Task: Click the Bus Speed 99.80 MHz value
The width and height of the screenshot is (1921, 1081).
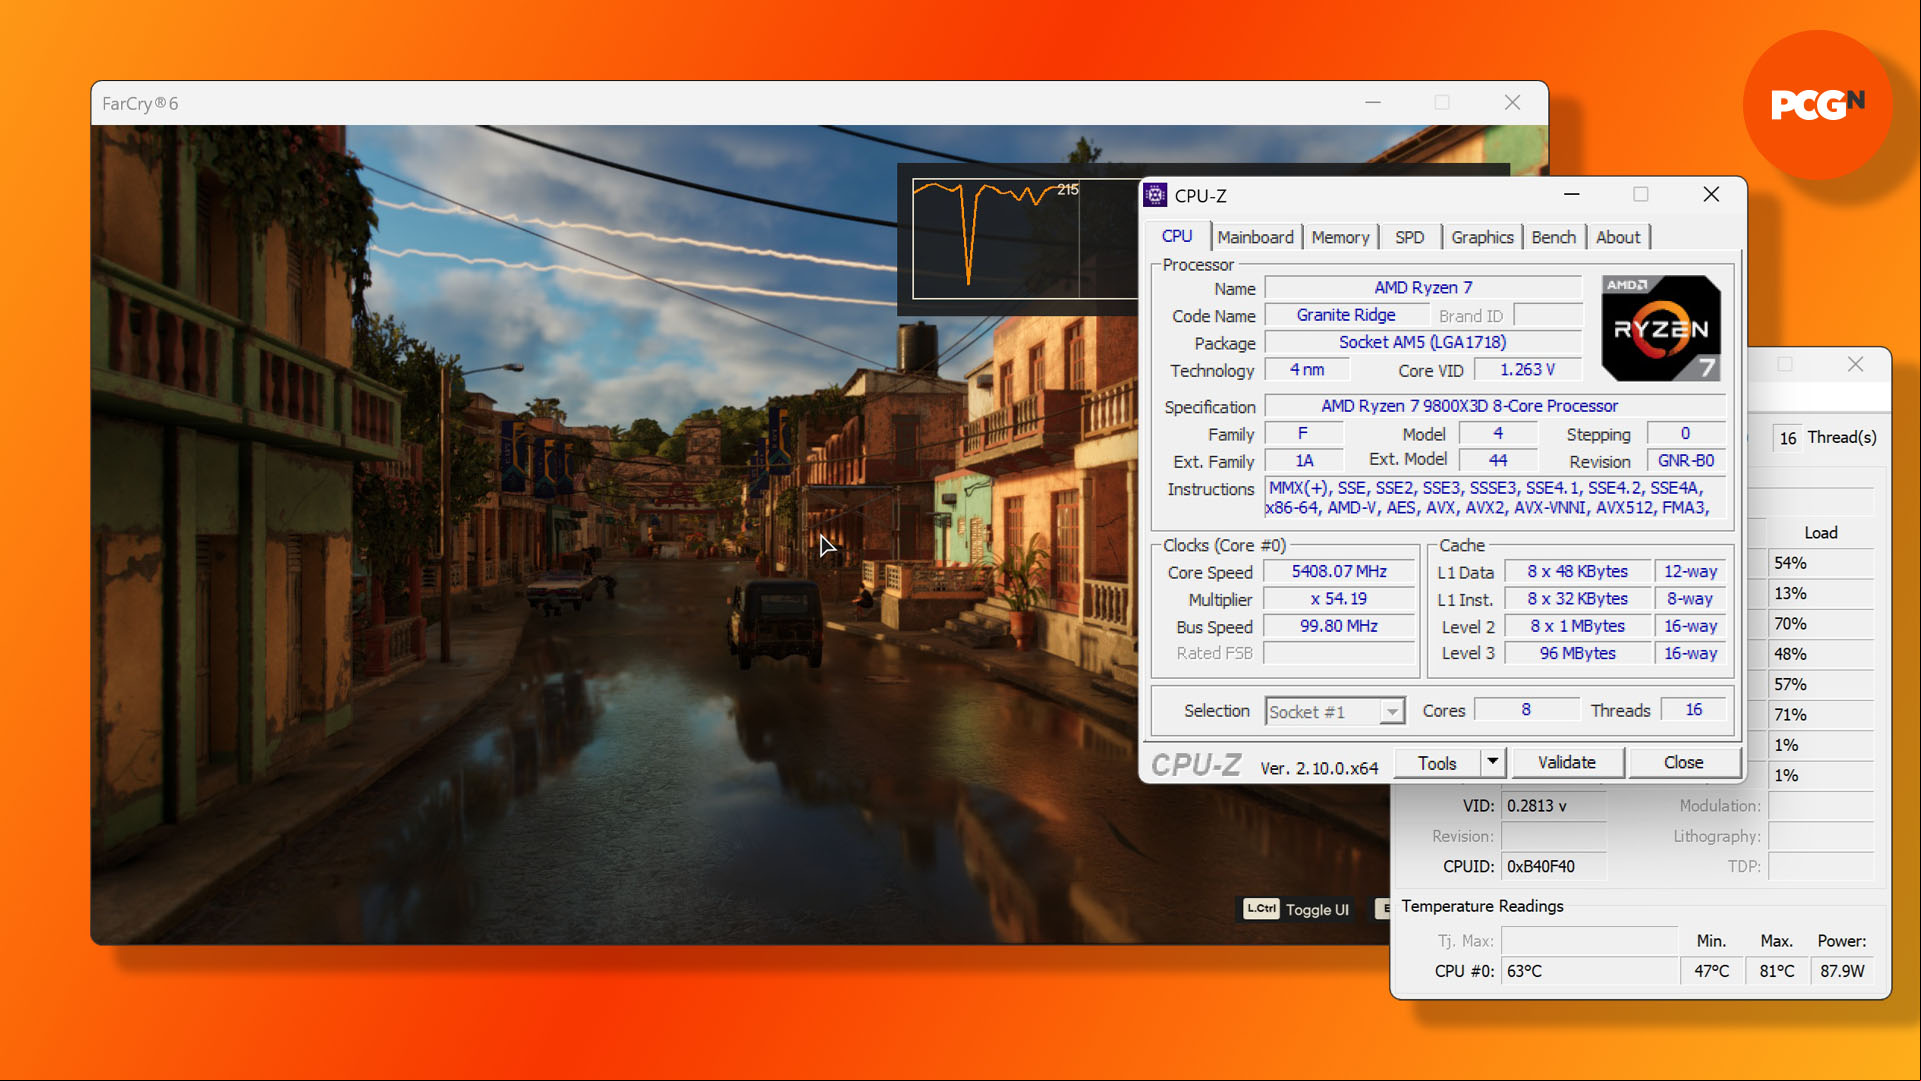Action: click(x=1338, y=626)
